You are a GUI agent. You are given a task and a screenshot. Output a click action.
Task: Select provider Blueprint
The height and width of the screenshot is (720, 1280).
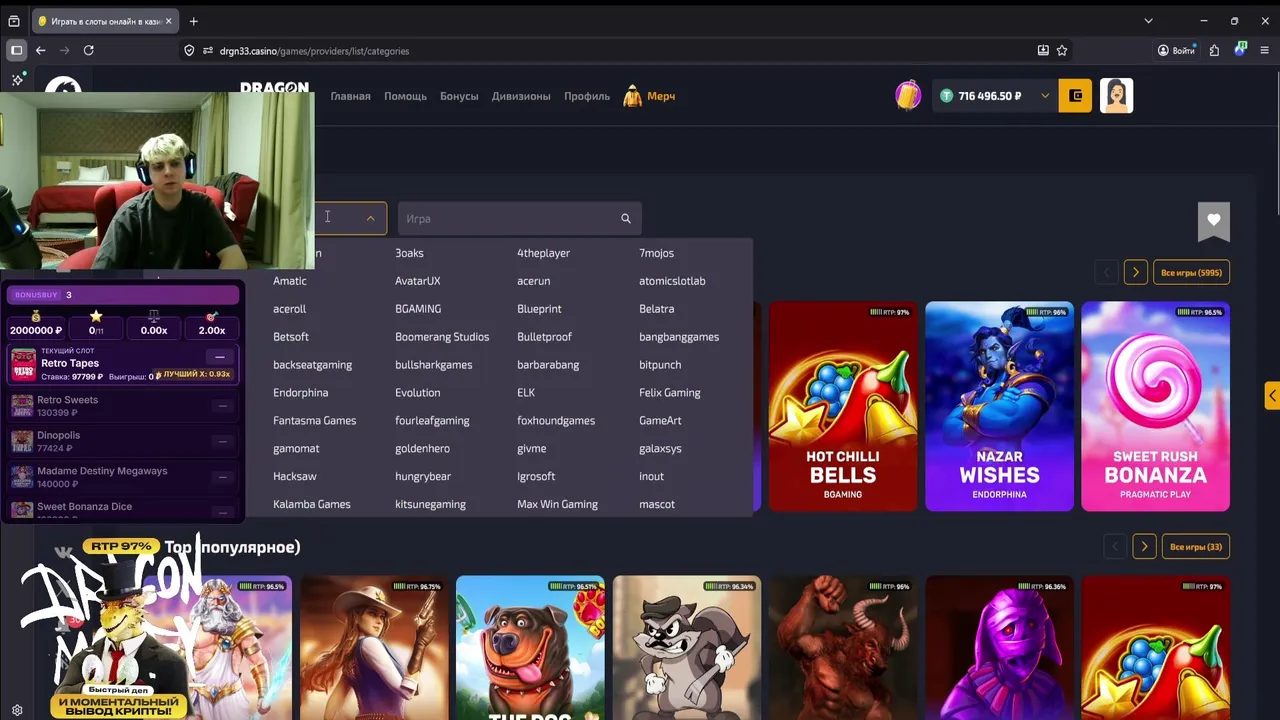[539, 309]
